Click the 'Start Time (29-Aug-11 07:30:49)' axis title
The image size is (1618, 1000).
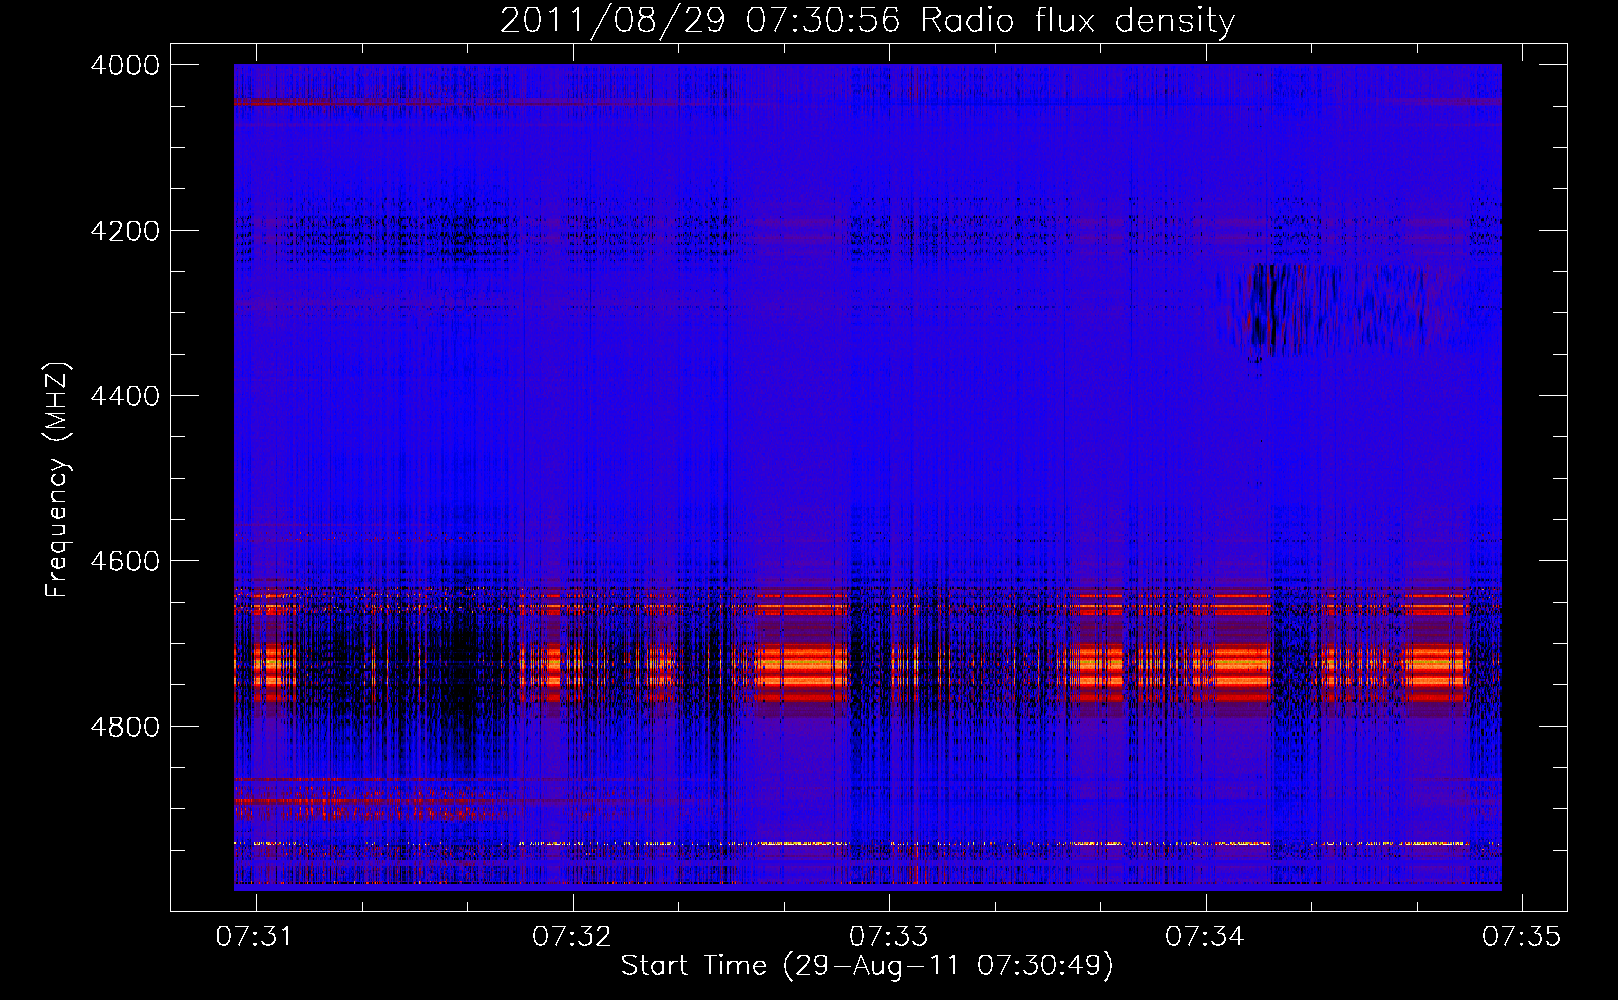(x=867, y=966)
